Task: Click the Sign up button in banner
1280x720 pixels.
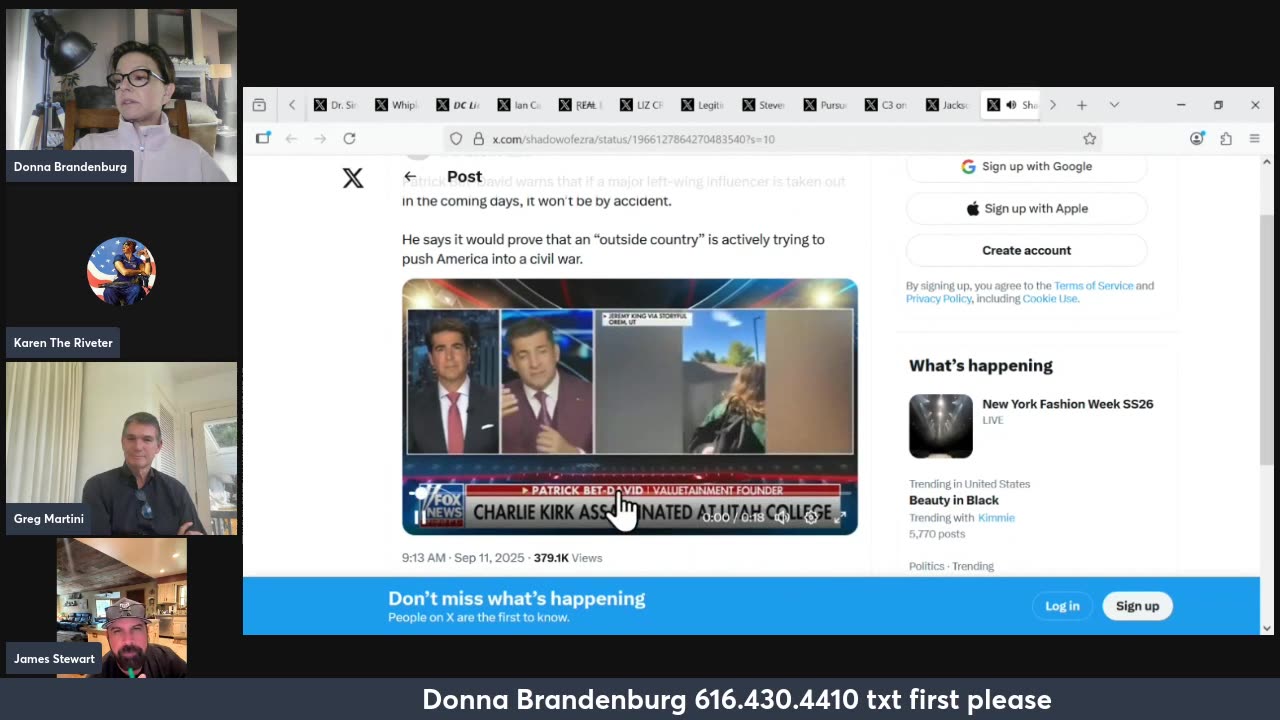Action: coord(1137,606)
